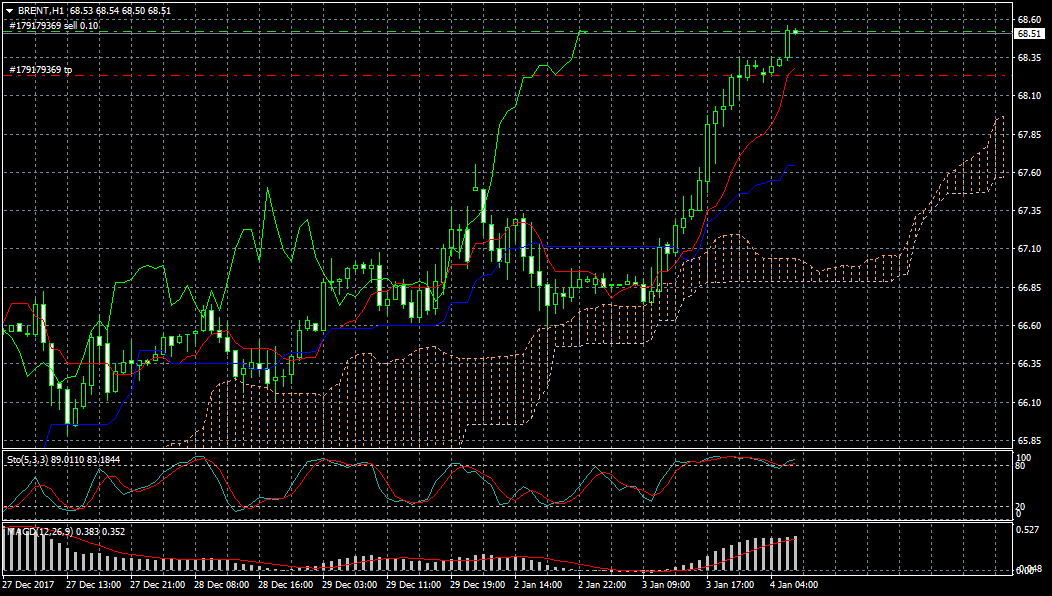Select the '#179179369 sell 0.10' order label
The height and width of the screenshot is (596, 1052).
tap(54, 26)
